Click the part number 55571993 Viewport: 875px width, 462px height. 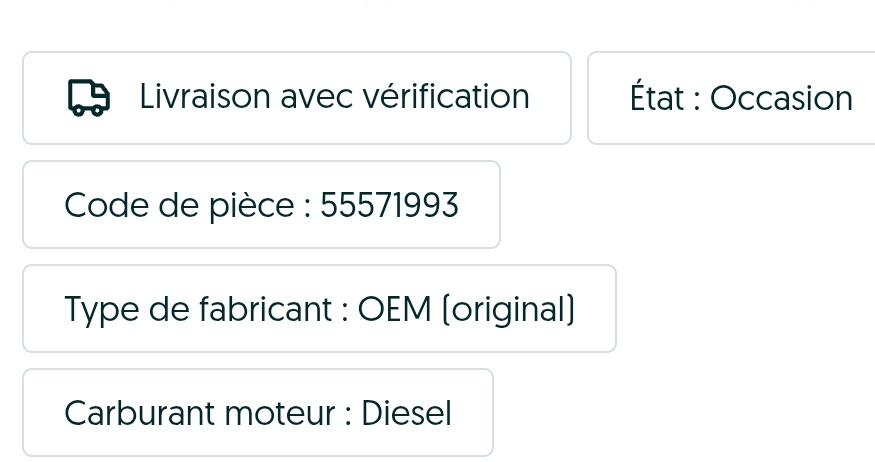point(390,205)
